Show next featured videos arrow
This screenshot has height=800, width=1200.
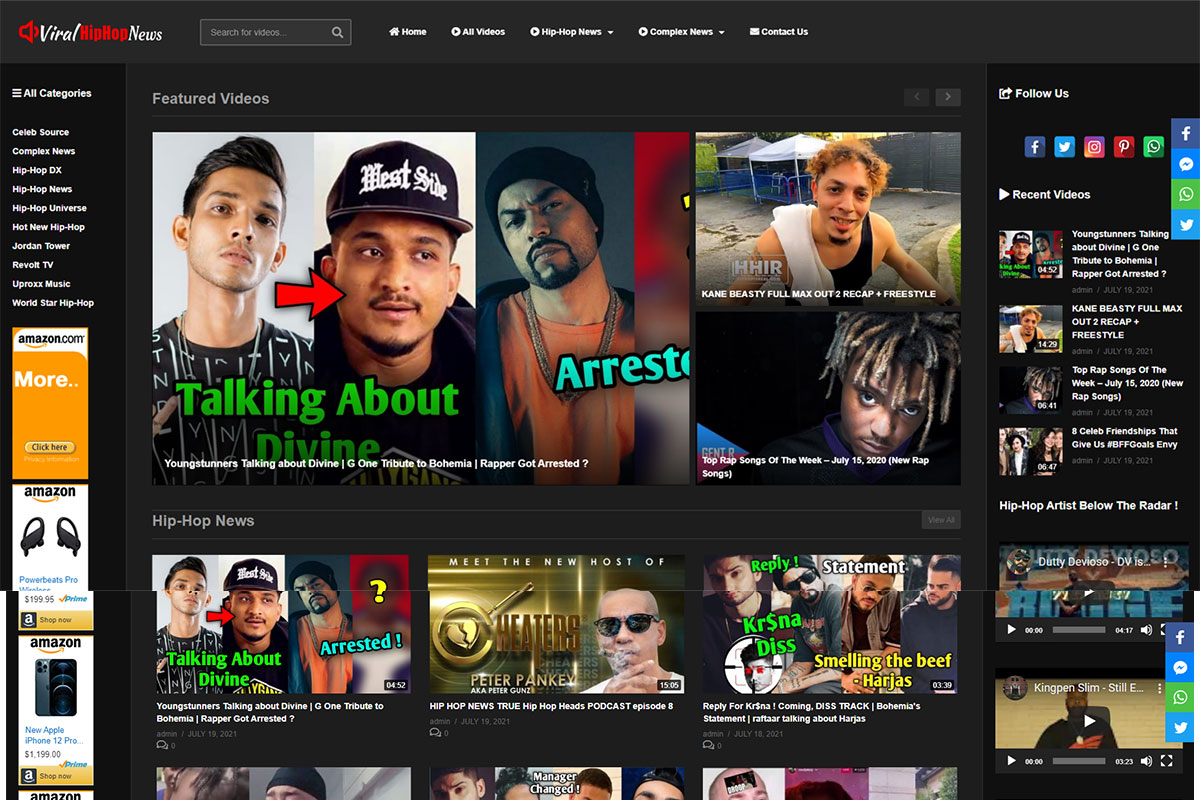(948, 97)
